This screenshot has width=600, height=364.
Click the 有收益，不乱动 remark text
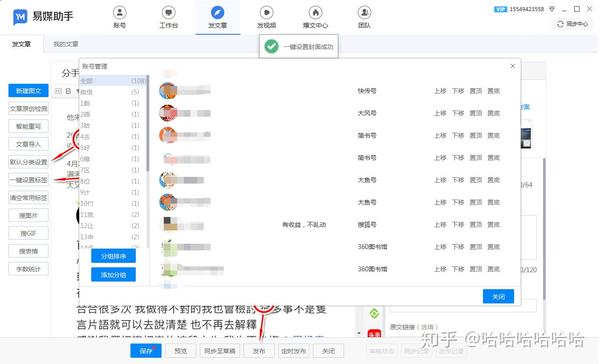tap(304, 225)
